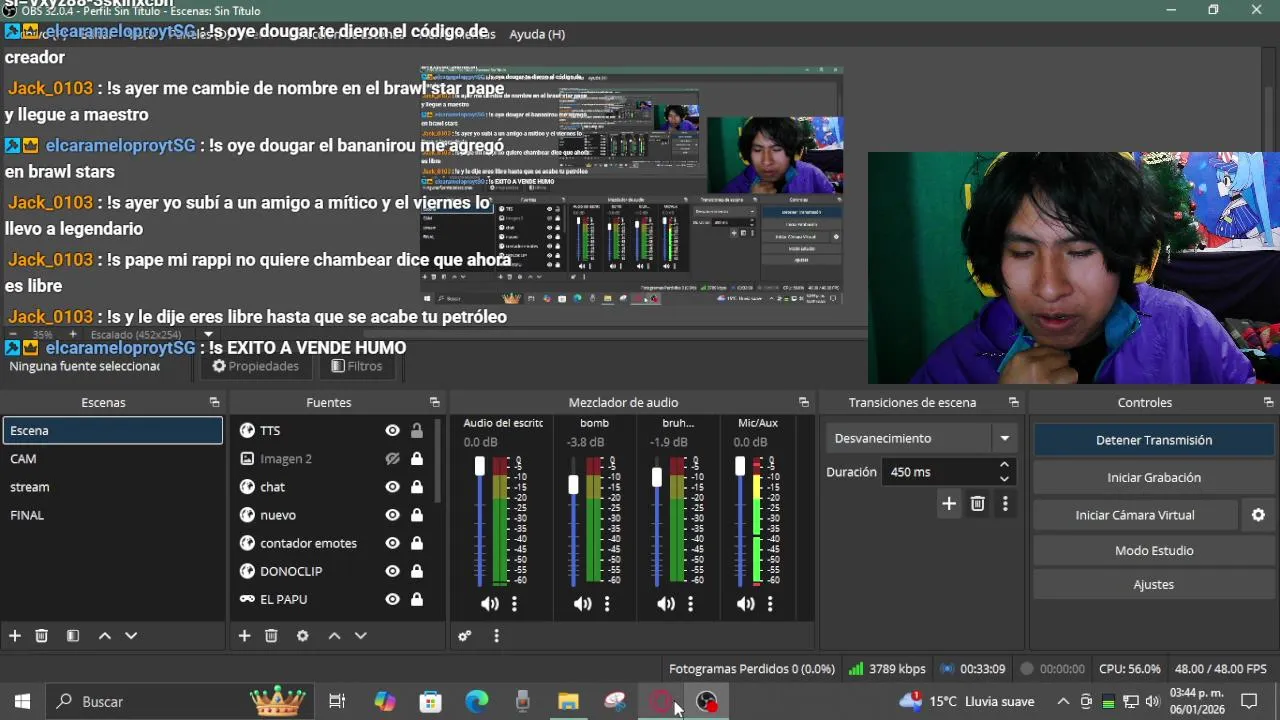Open options menu for Mic/Aux channel
Image resolution: width=1280 pixels, height=720 pixels.
[x=770, y=604]
